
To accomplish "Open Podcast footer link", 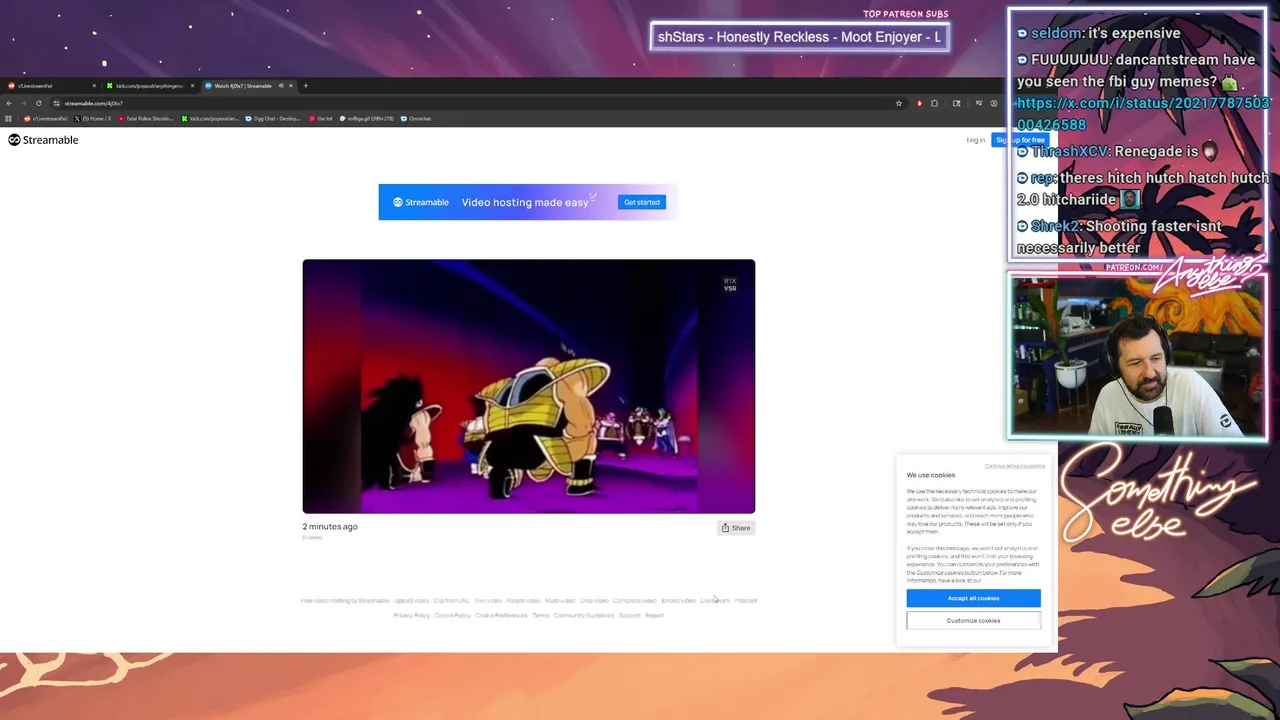I will [x=746, y=601].
